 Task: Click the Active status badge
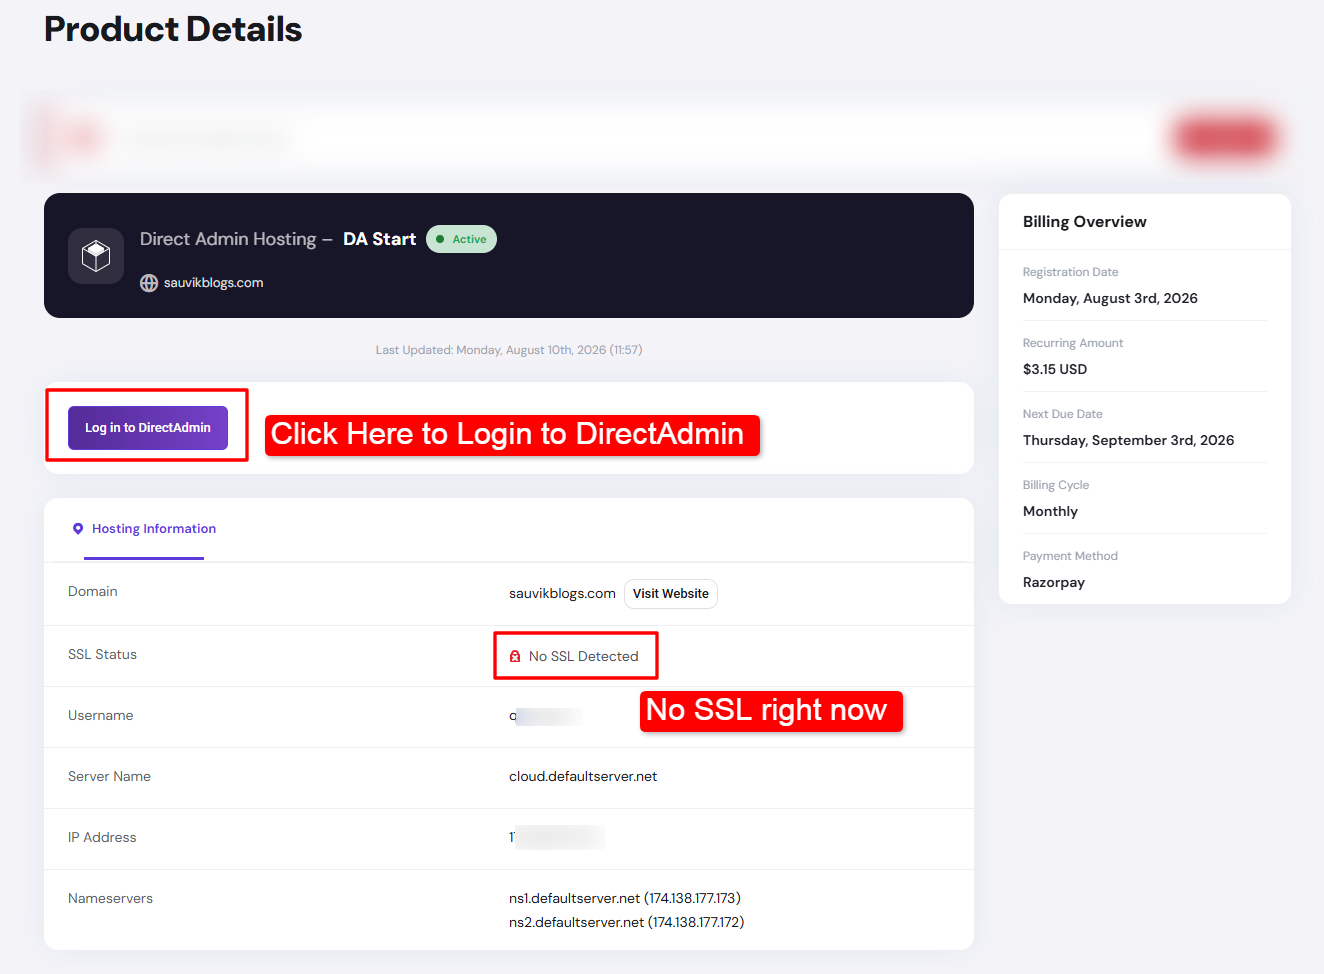pyautogui.click(x=461, y=239)
